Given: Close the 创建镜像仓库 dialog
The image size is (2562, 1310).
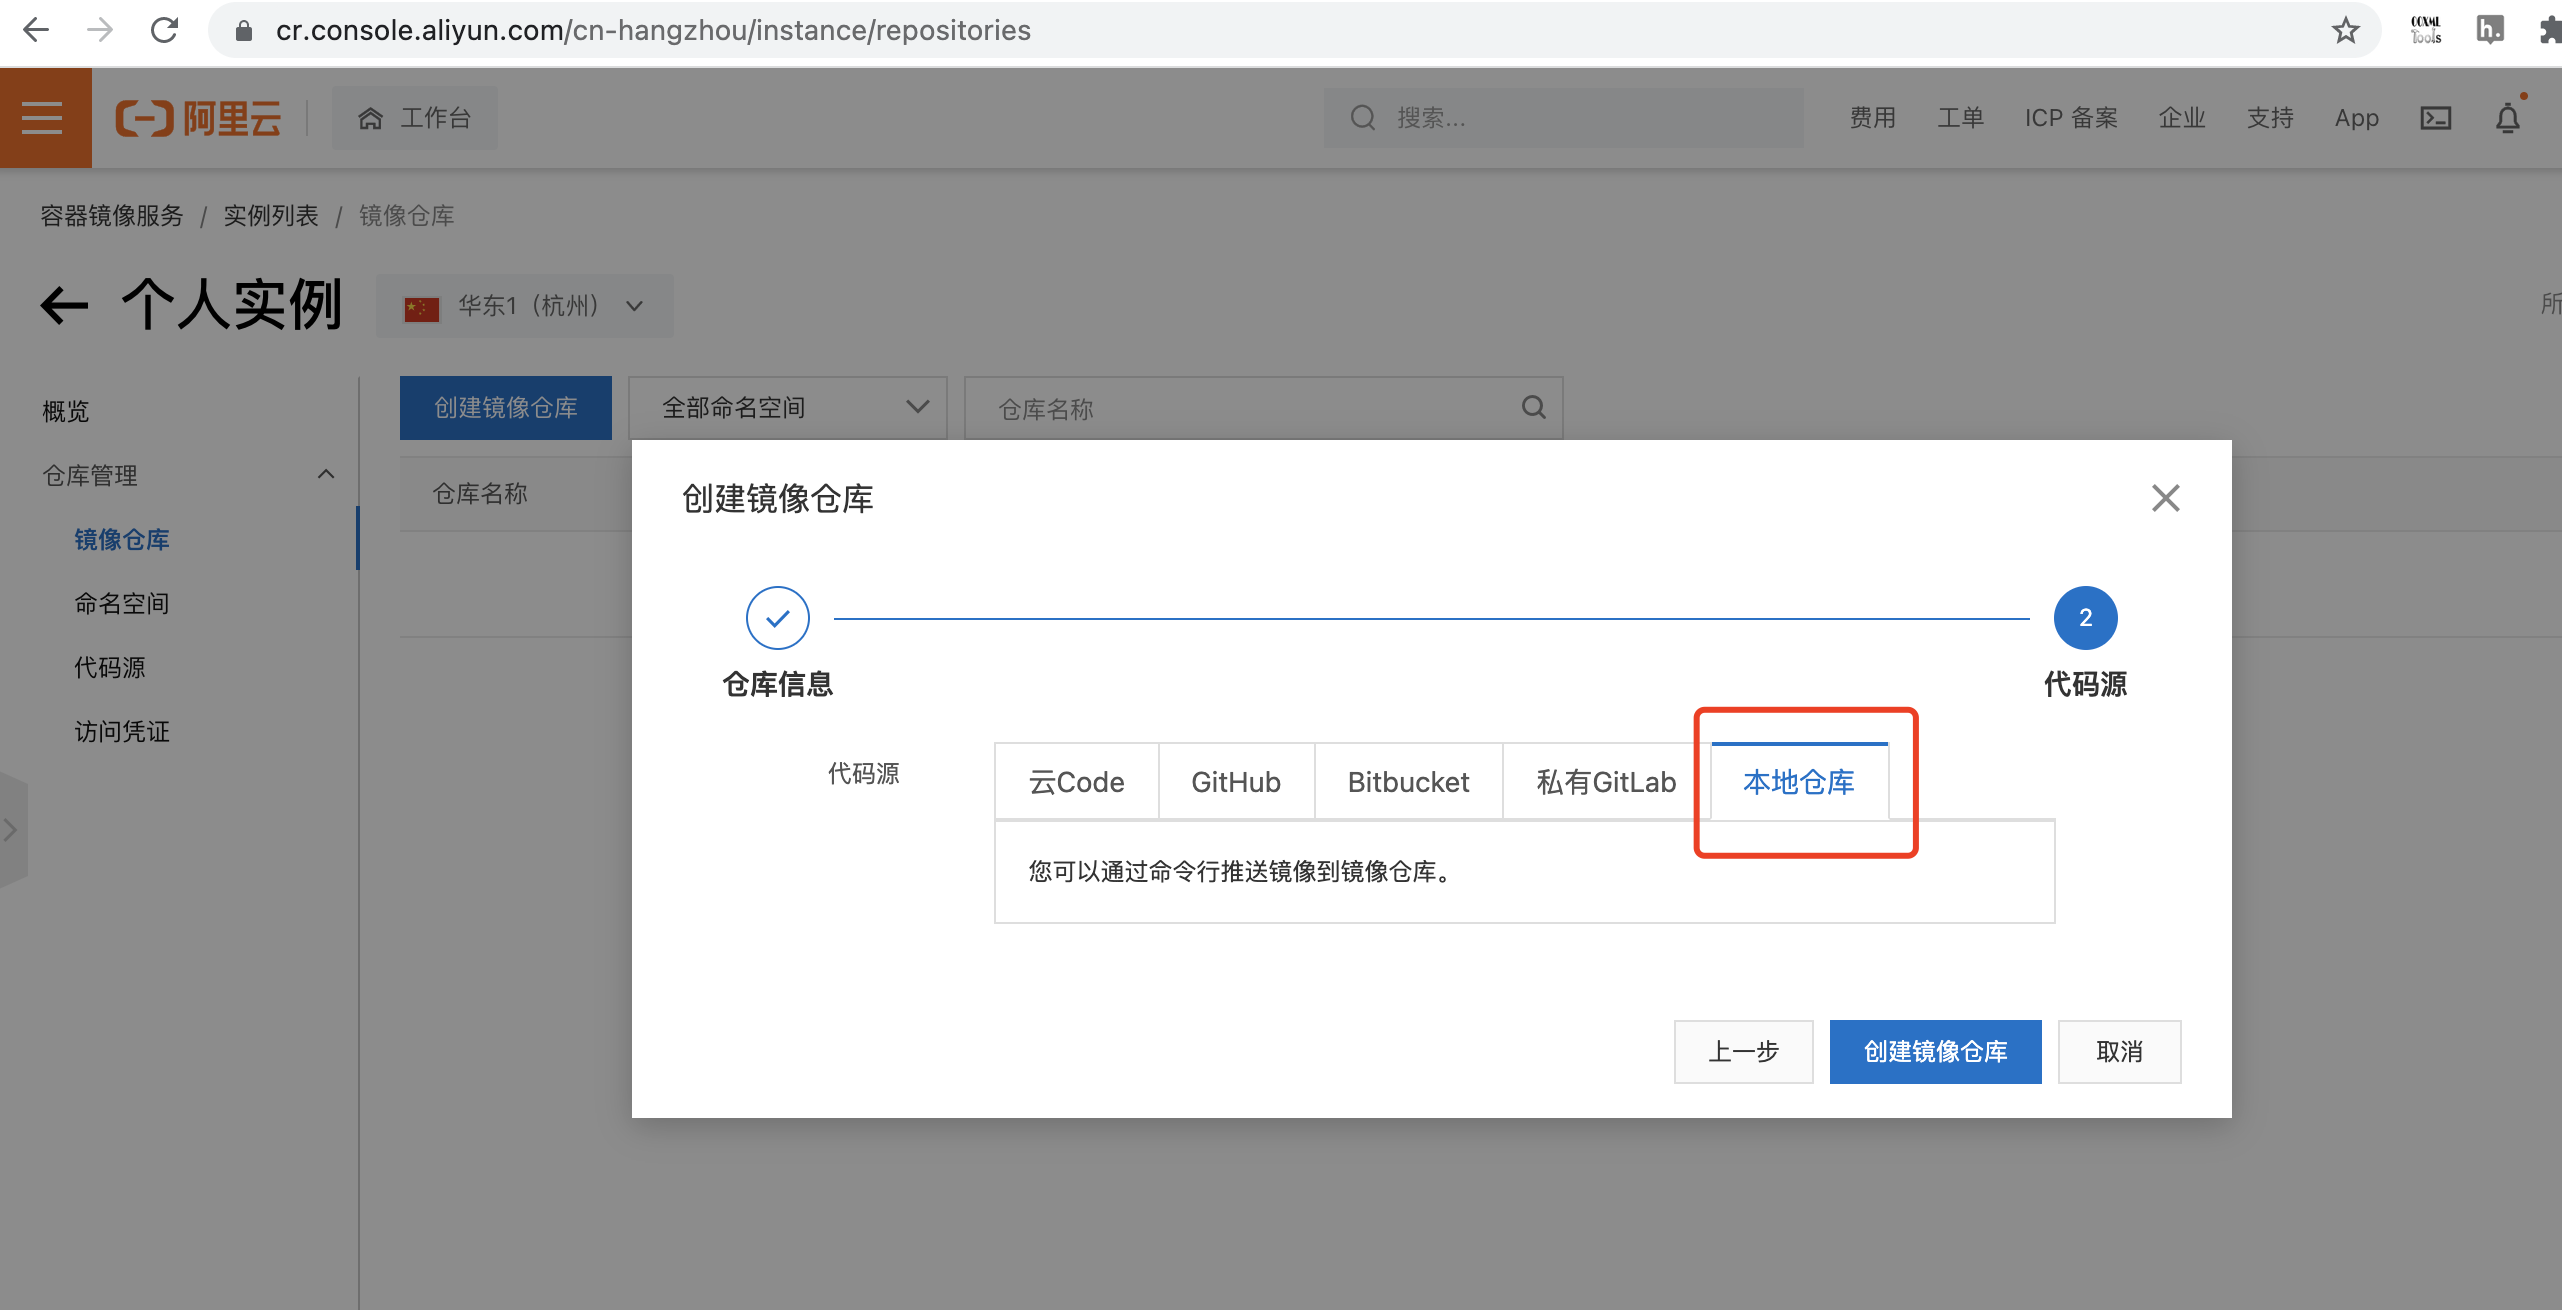Looking at the screenshot, I should (x=2165, y=498).
